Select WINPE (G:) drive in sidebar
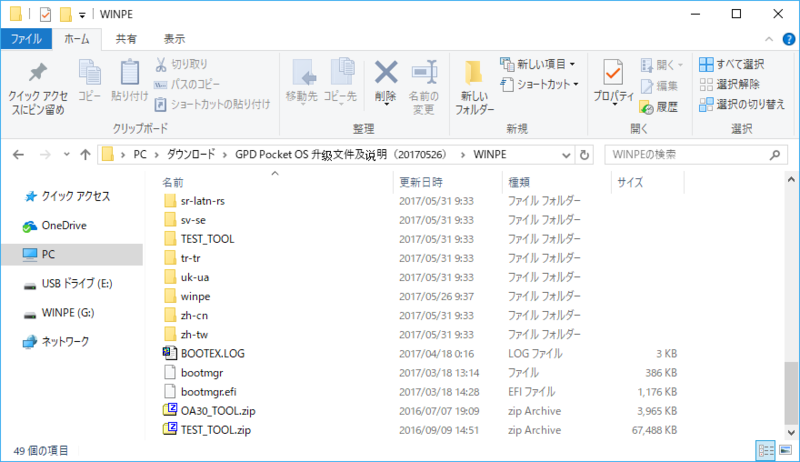Viewport: 800px width, 462px height. [x=67, y=313]
